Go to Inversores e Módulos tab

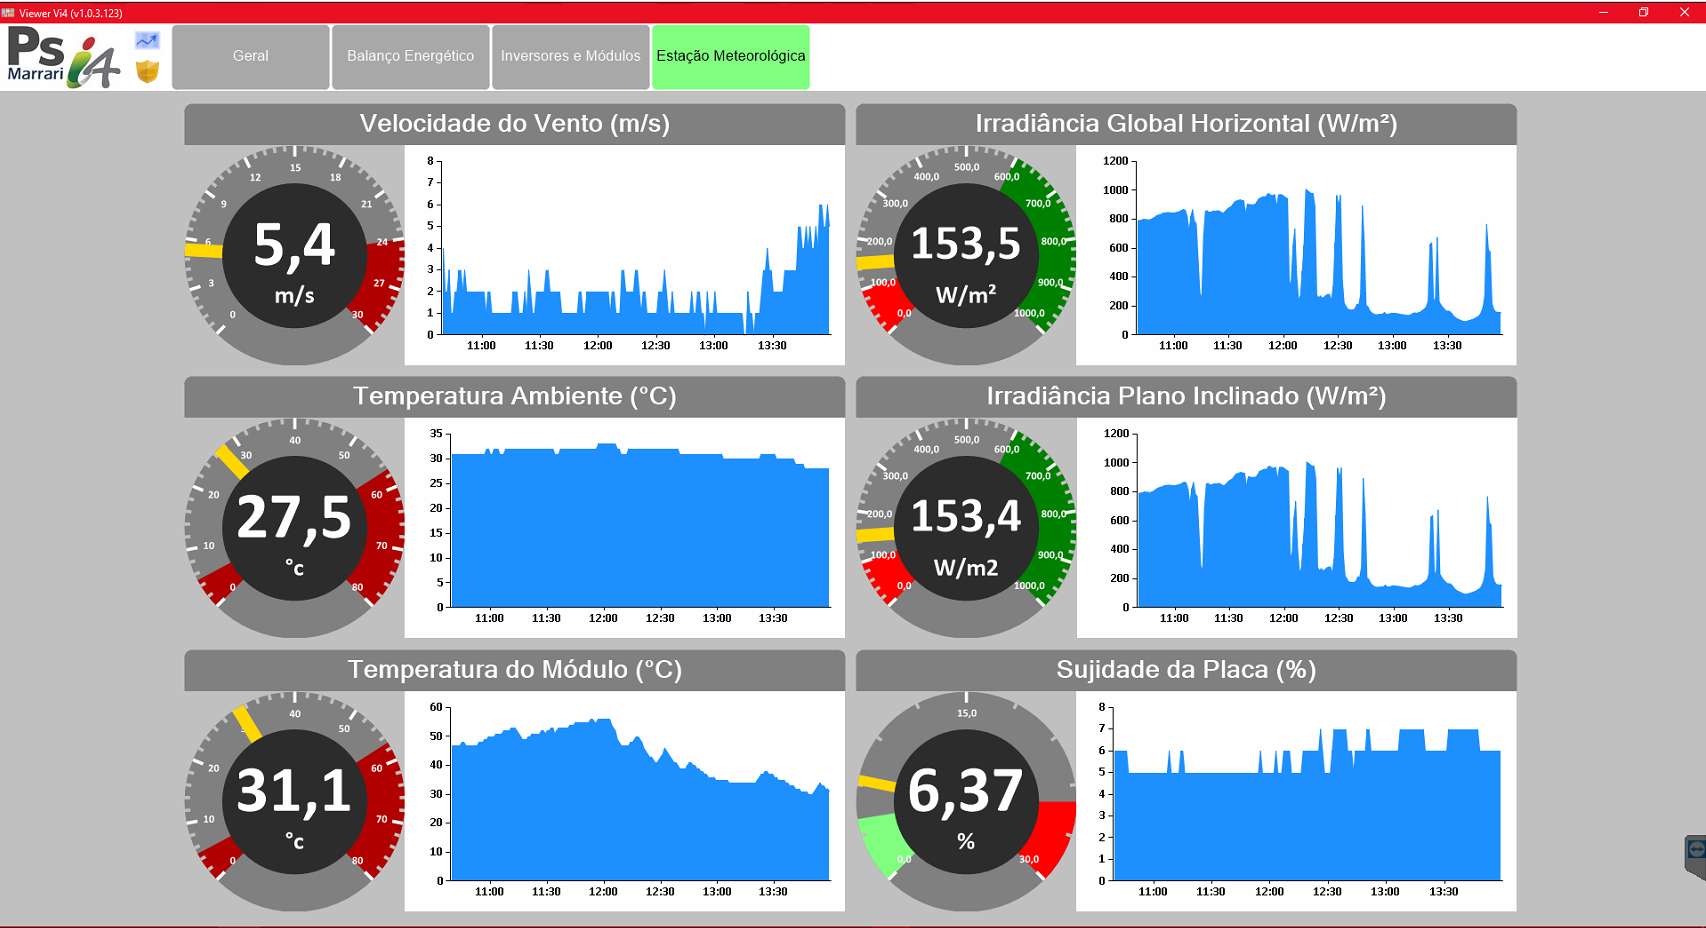(x=570, y=57)
